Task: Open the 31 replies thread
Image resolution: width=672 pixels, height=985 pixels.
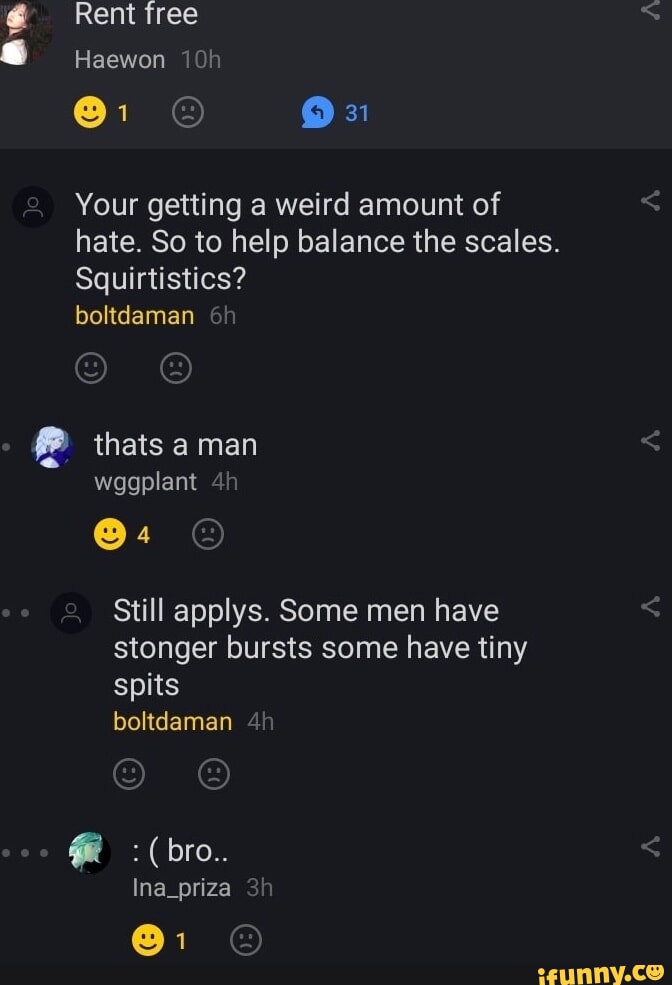Action: 329,112
